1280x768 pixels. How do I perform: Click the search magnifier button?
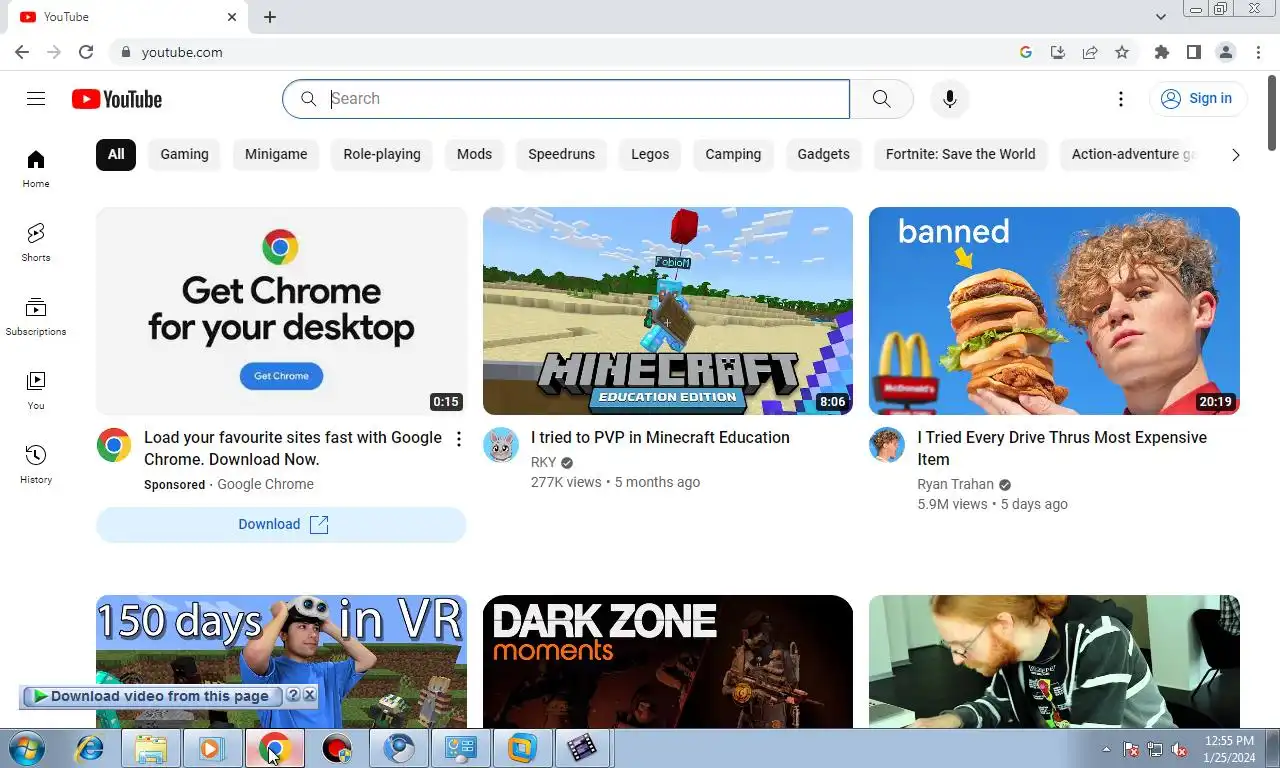click(881, 99)
